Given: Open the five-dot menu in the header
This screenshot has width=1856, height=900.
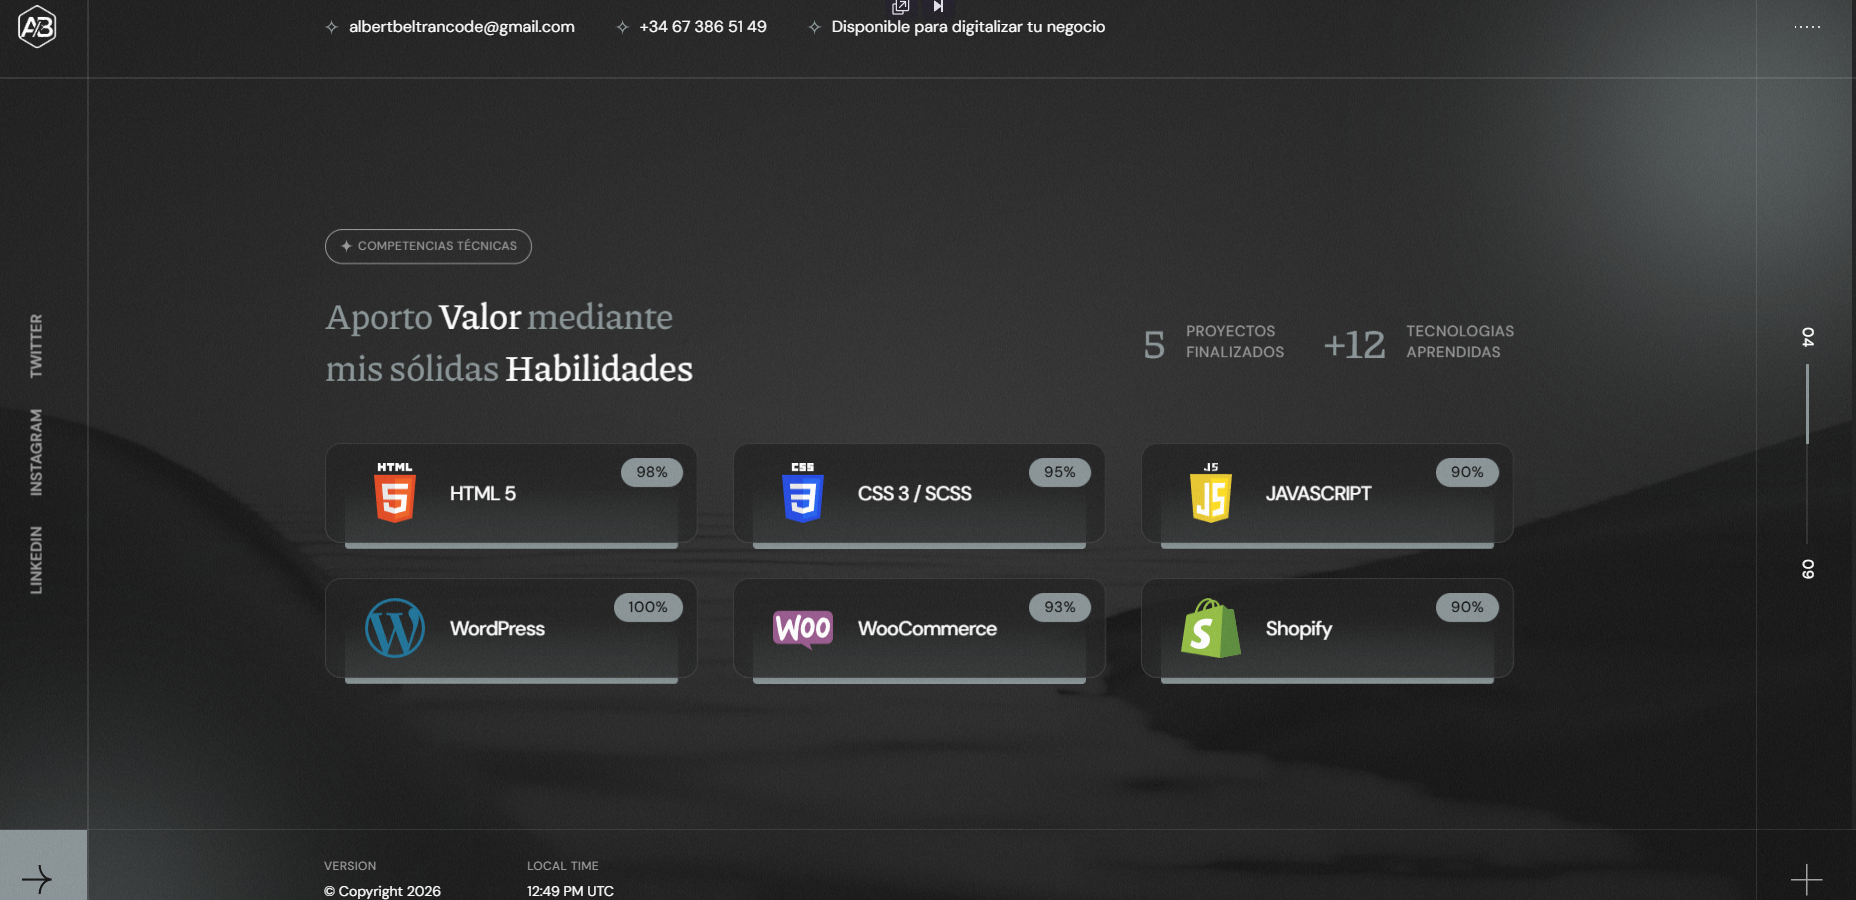Looking at the screenshot, I should (x=1807, y=27).
